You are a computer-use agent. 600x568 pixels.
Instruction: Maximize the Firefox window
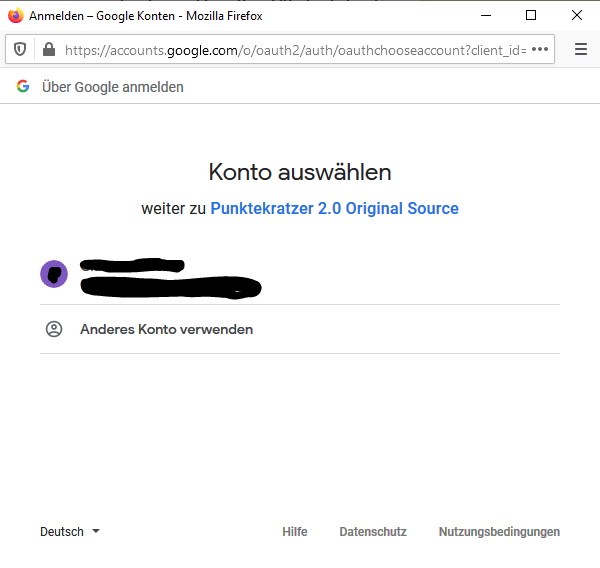click(531, 15)
